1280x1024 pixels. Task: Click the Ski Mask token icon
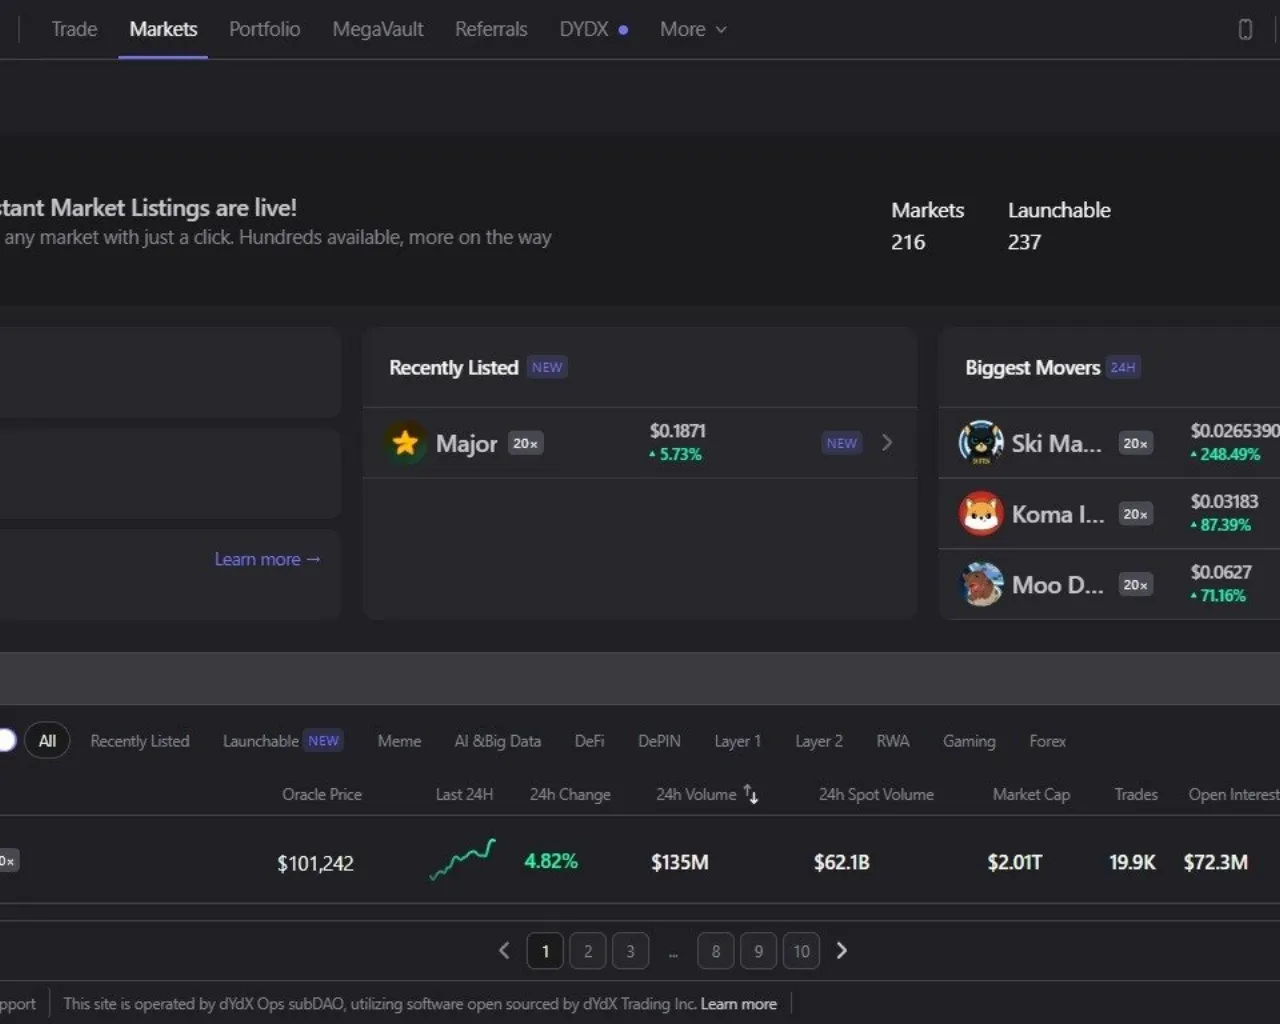point(981,442)
